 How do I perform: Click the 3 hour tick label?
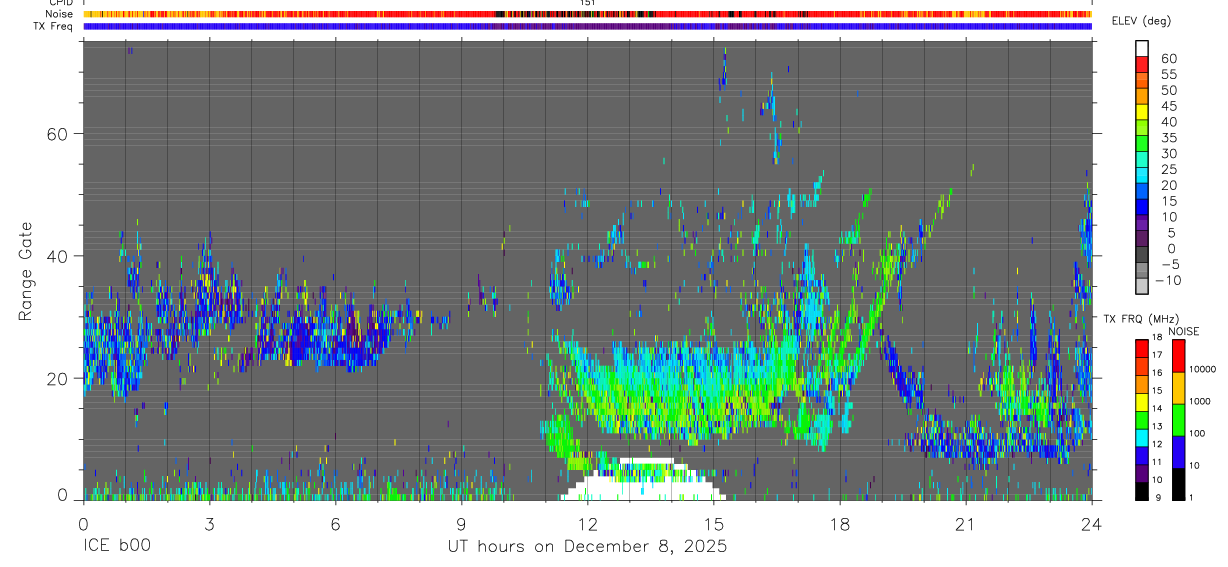pos(209,524)
